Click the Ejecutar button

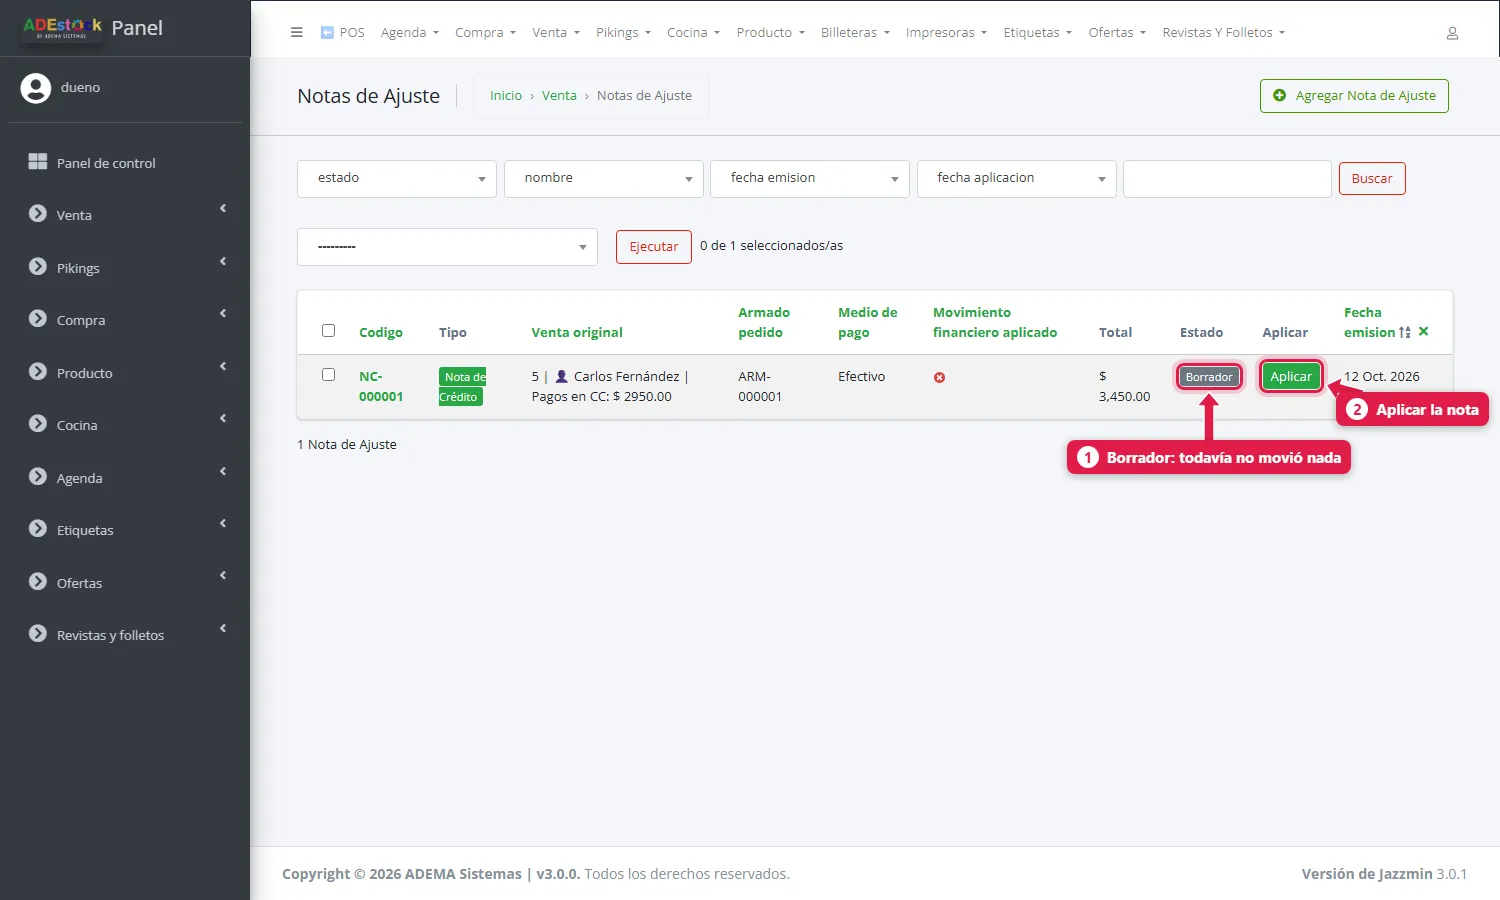coord(654,247)
